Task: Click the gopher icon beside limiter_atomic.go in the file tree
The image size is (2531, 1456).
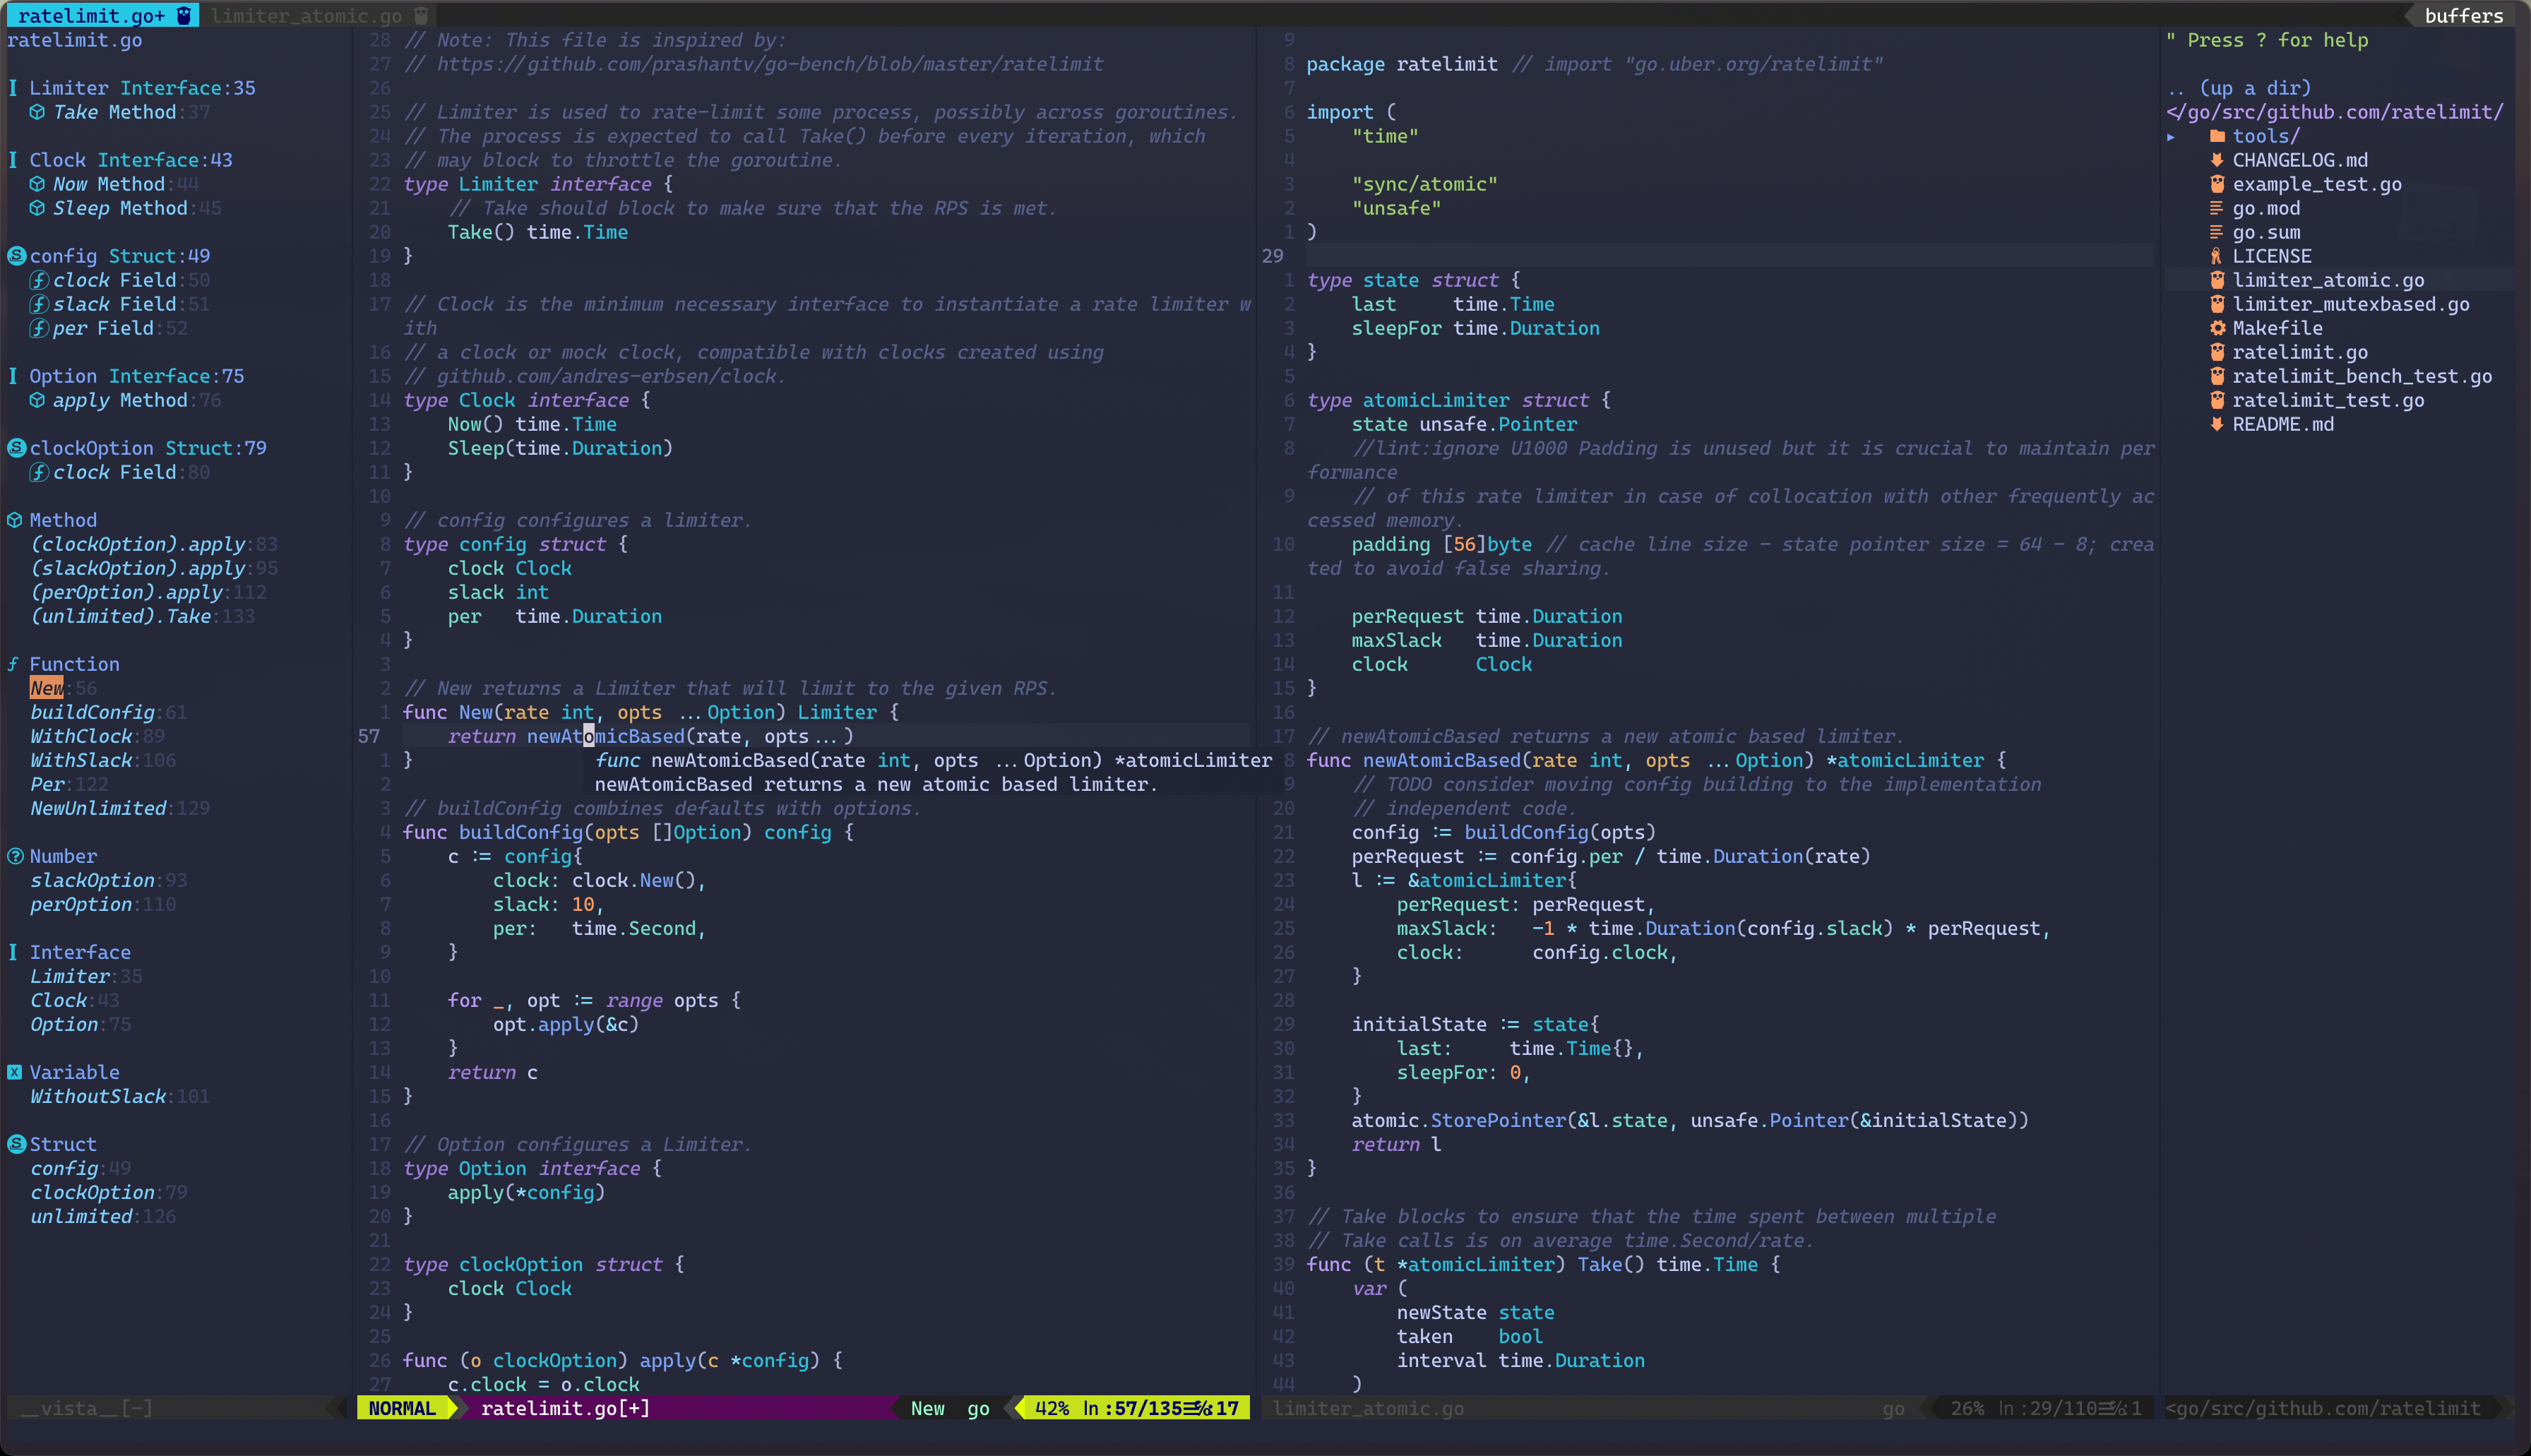Action: click(2217, 280)
